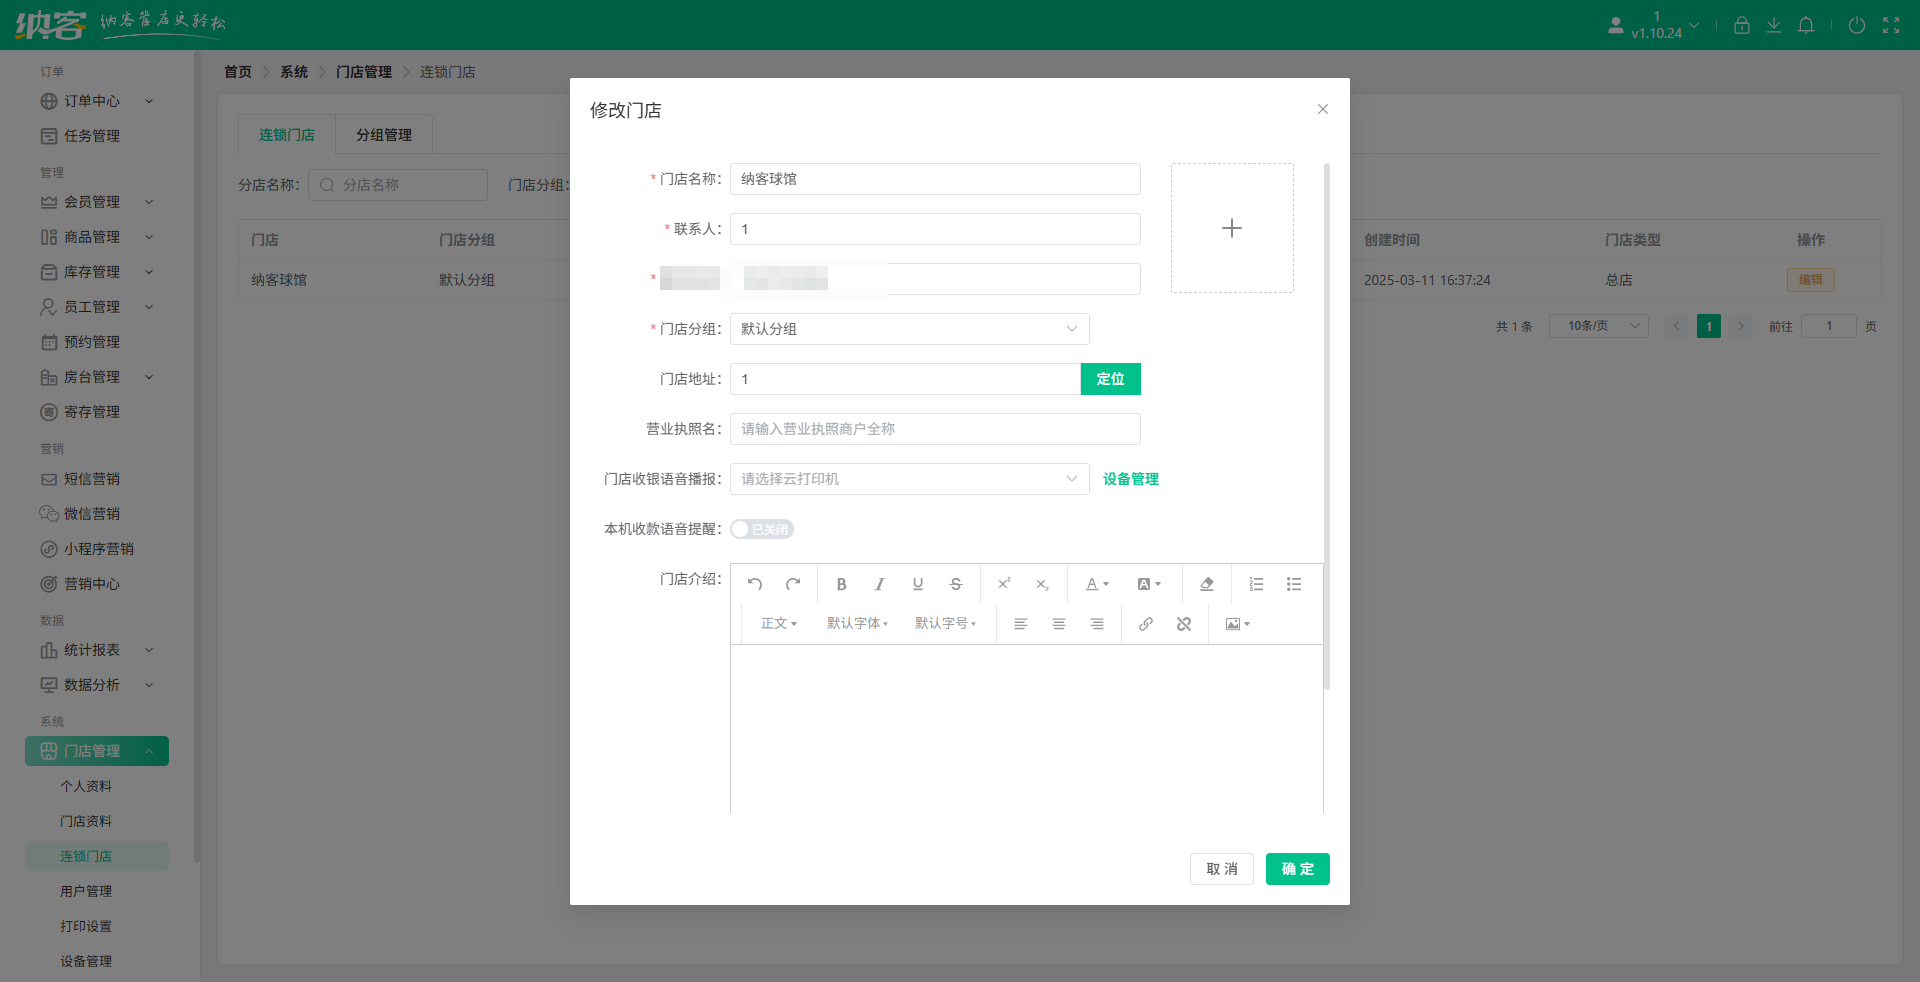
Task: Click the insert link icon
Action: click(1146, 623)
